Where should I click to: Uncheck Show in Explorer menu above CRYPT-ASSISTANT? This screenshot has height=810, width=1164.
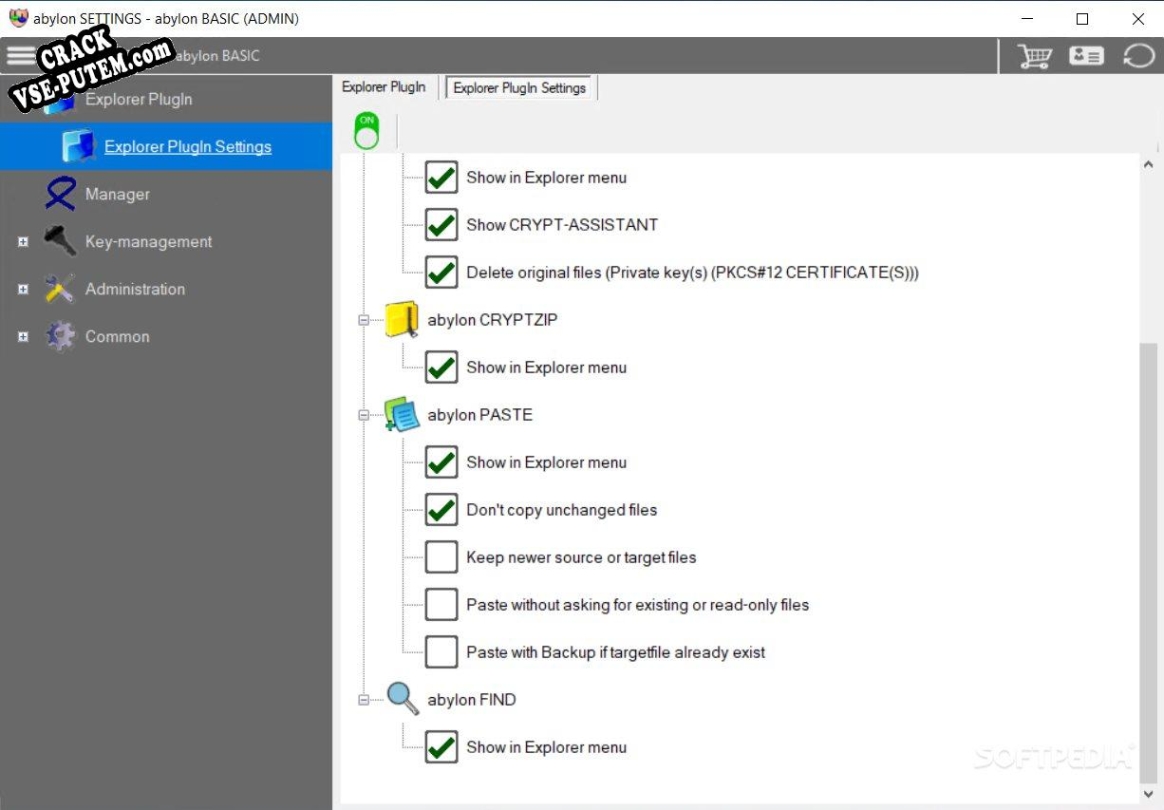click(441, 177)
